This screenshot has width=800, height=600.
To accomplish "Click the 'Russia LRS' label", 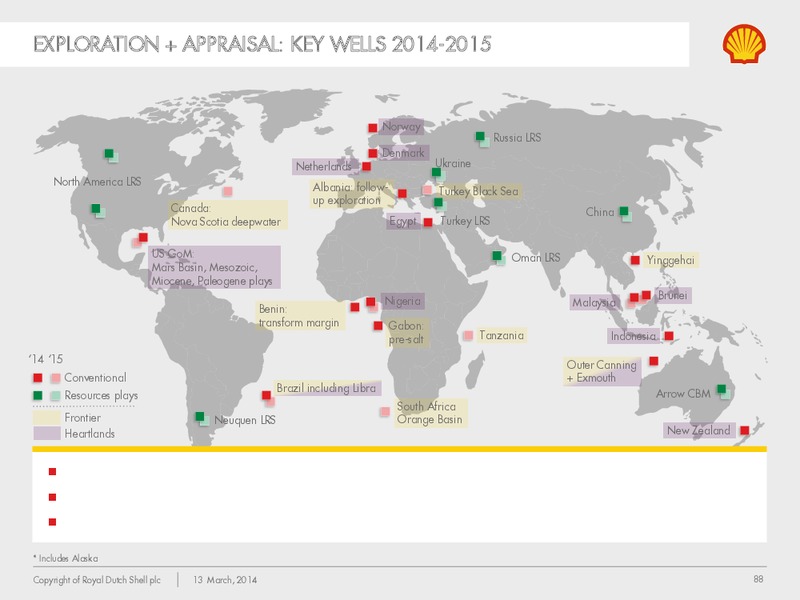I will 517,138.
